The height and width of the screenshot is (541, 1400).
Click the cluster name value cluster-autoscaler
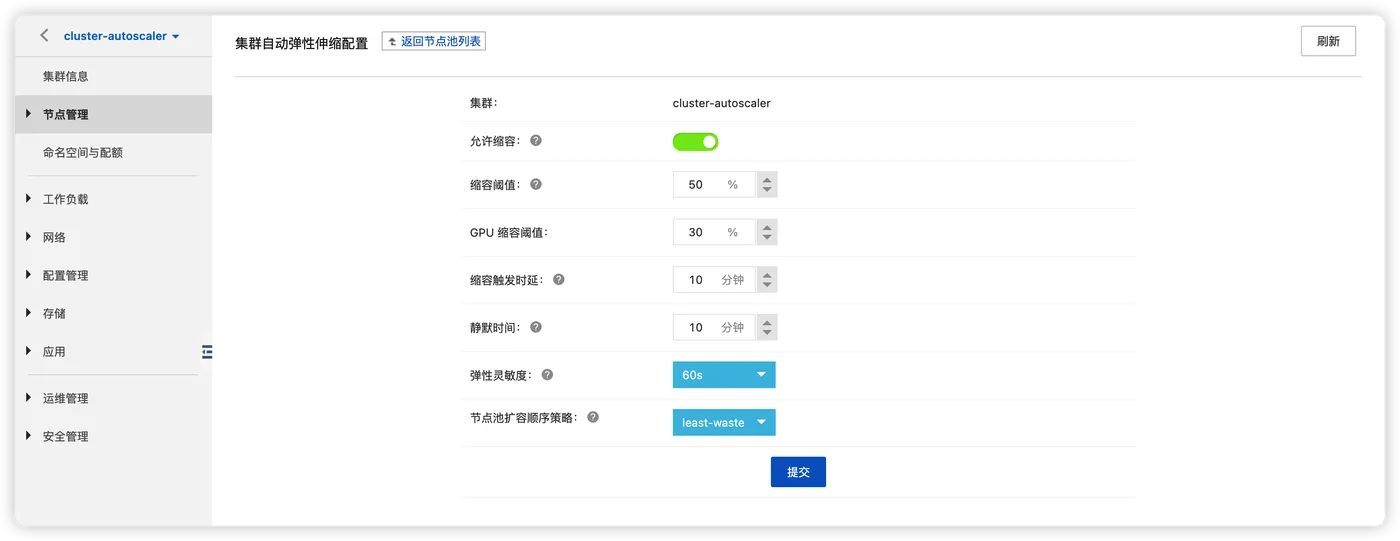click(721, 103)
